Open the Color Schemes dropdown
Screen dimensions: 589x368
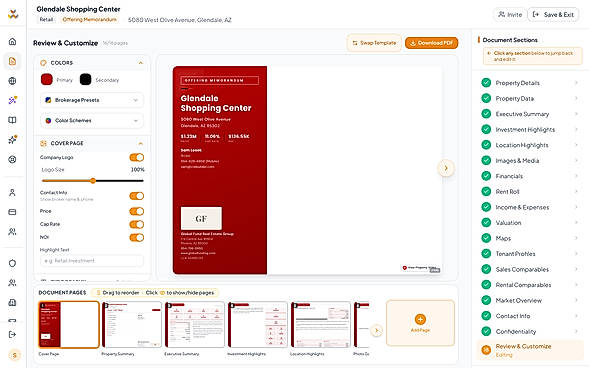(x=92, y=121)
